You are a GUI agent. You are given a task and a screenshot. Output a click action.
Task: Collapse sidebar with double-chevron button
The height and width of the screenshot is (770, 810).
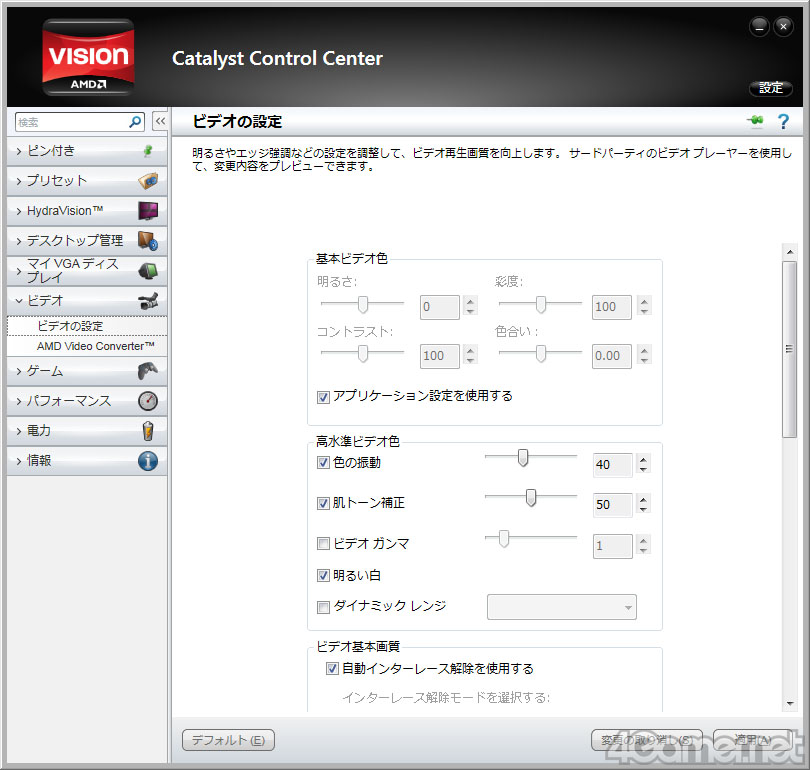[160, 122]
